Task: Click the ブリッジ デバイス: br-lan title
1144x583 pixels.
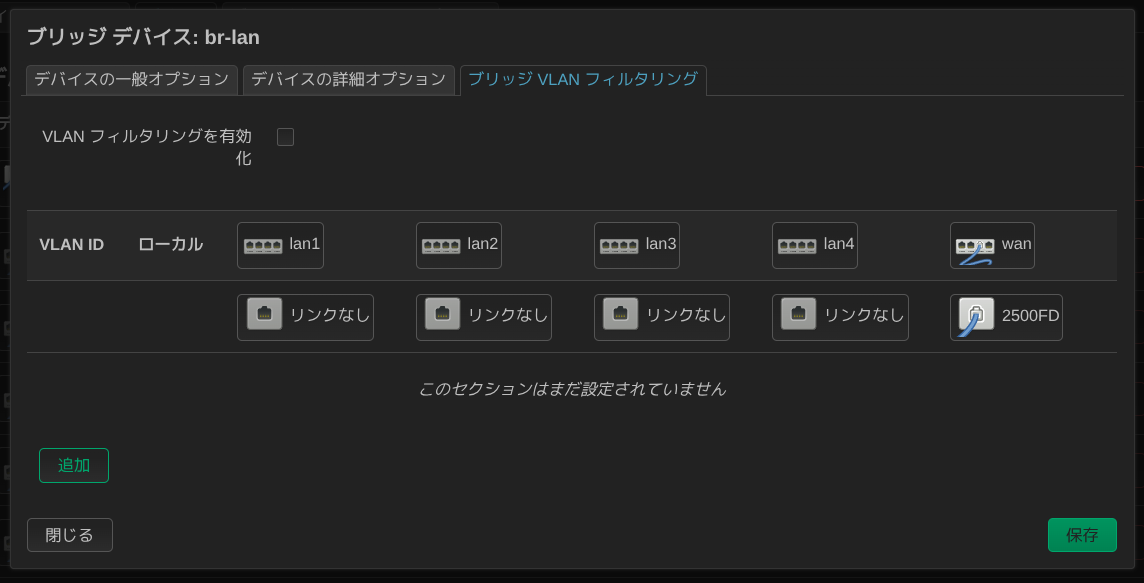Action: [x=143, y=36]
